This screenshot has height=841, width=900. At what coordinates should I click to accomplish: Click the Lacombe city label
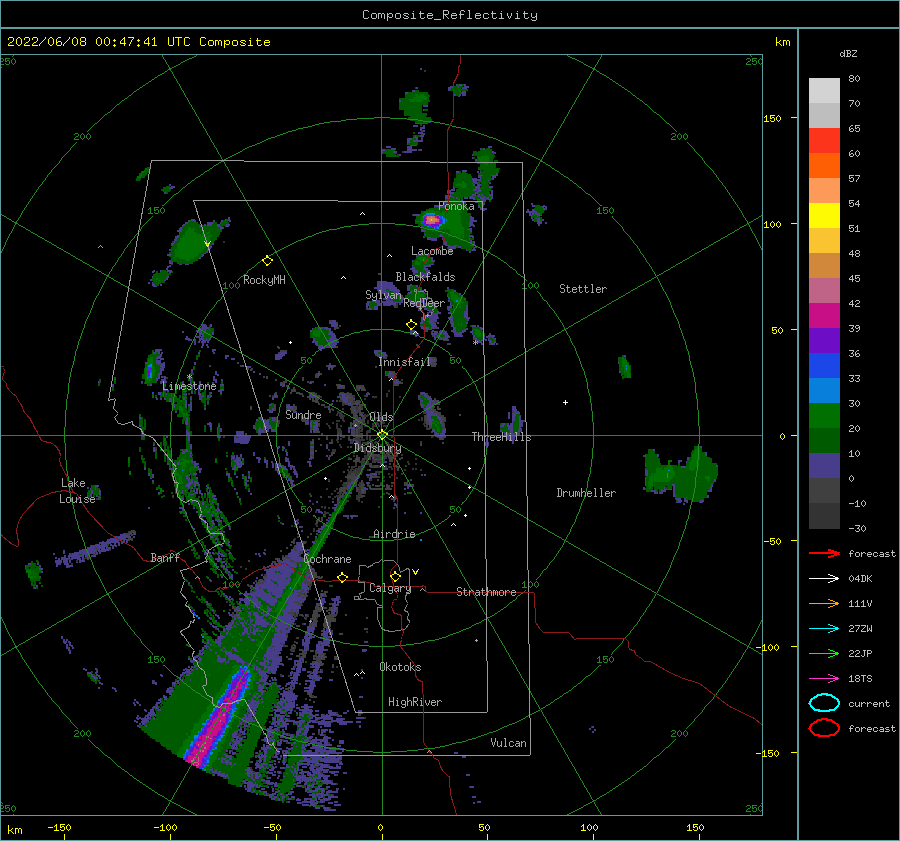[x=432, y=251]
